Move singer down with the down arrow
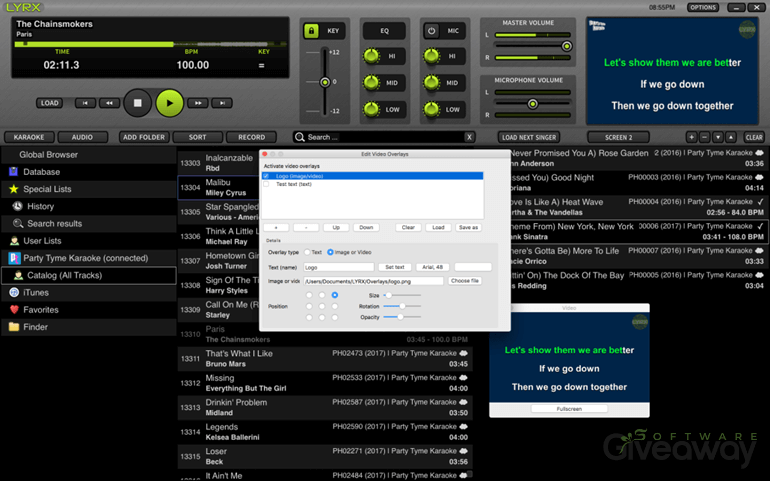This screenshot has width=770, height=481. [717, 137]
